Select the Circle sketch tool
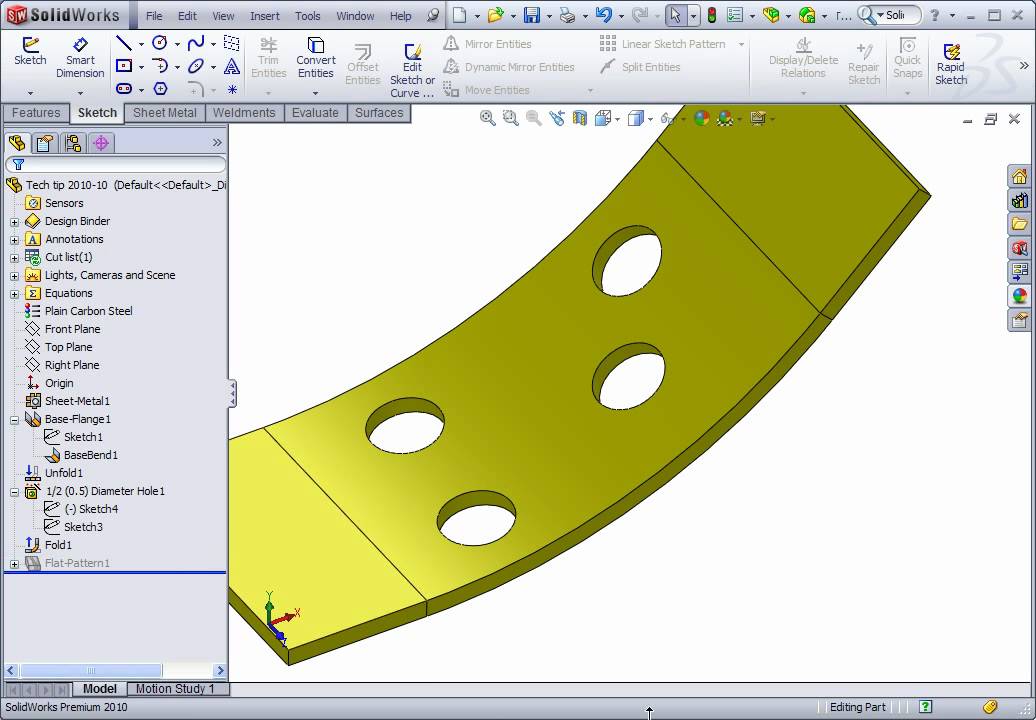This screenshot has height=720, width=1036. click(x=159, y=43)
